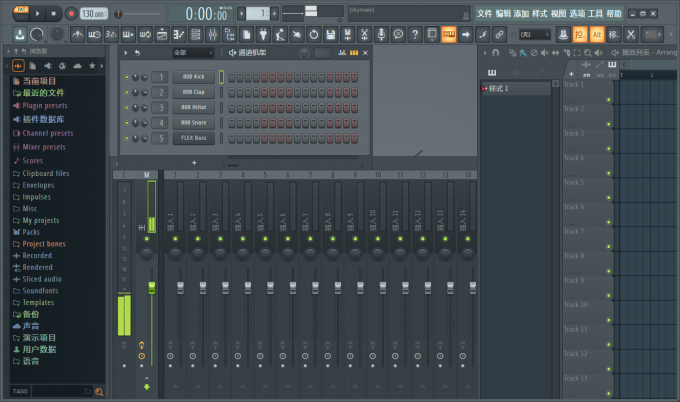Open the browser files tree icon
Screen dimensions: 680x402
coord(229,34)
